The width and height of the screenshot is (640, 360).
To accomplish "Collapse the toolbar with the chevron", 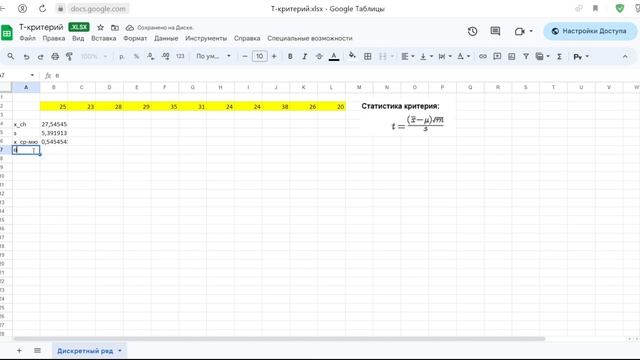I will 625,56.
